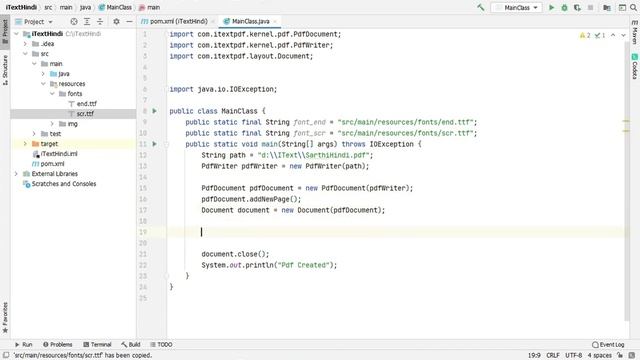Image resolution: width=640 pixels, height=360 pixels.
Task: Expand the .idea folder
Action: pos(25,44)
